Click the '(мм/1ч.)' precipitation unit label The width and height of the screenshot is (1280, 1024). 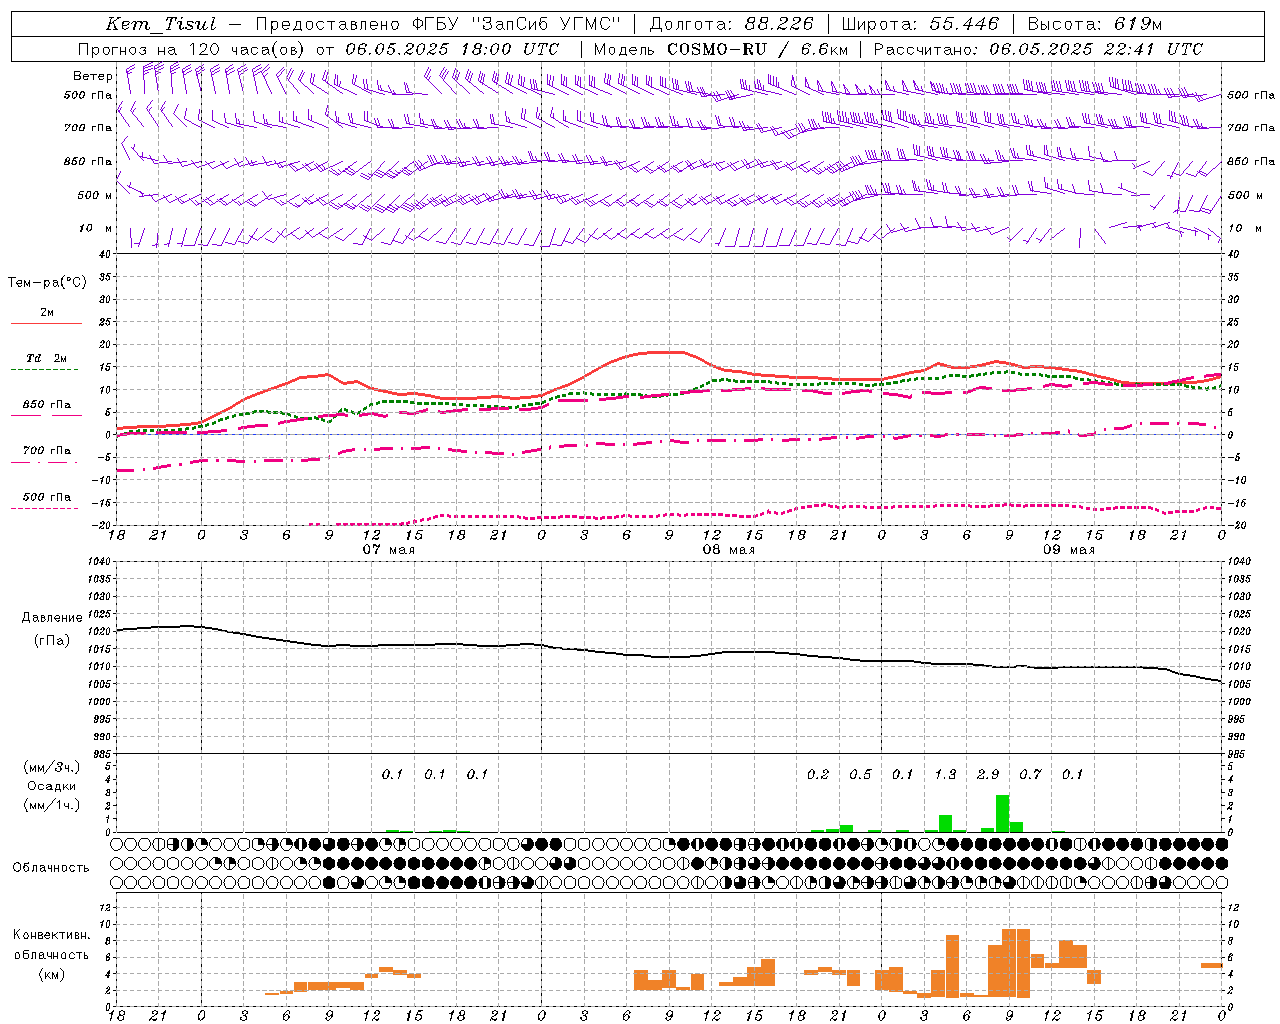click(x=51, y=805)
